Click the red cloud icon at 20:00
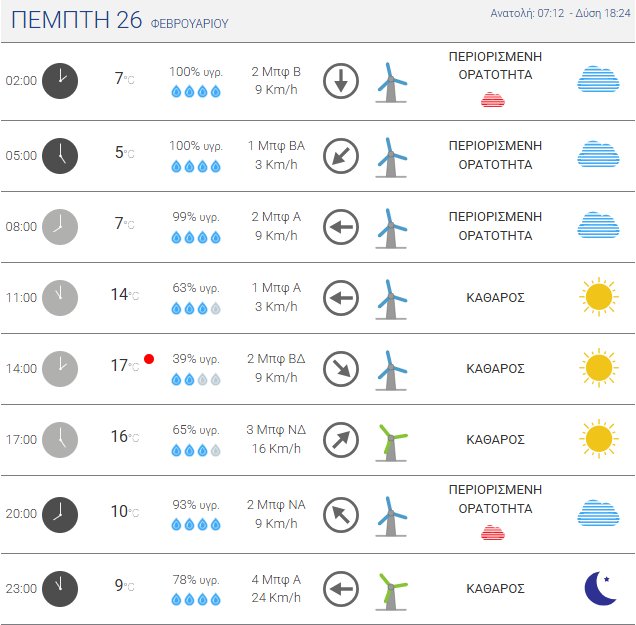Image resolution: width=636 pixels, height=625 pixels. [x=493, y=531]
